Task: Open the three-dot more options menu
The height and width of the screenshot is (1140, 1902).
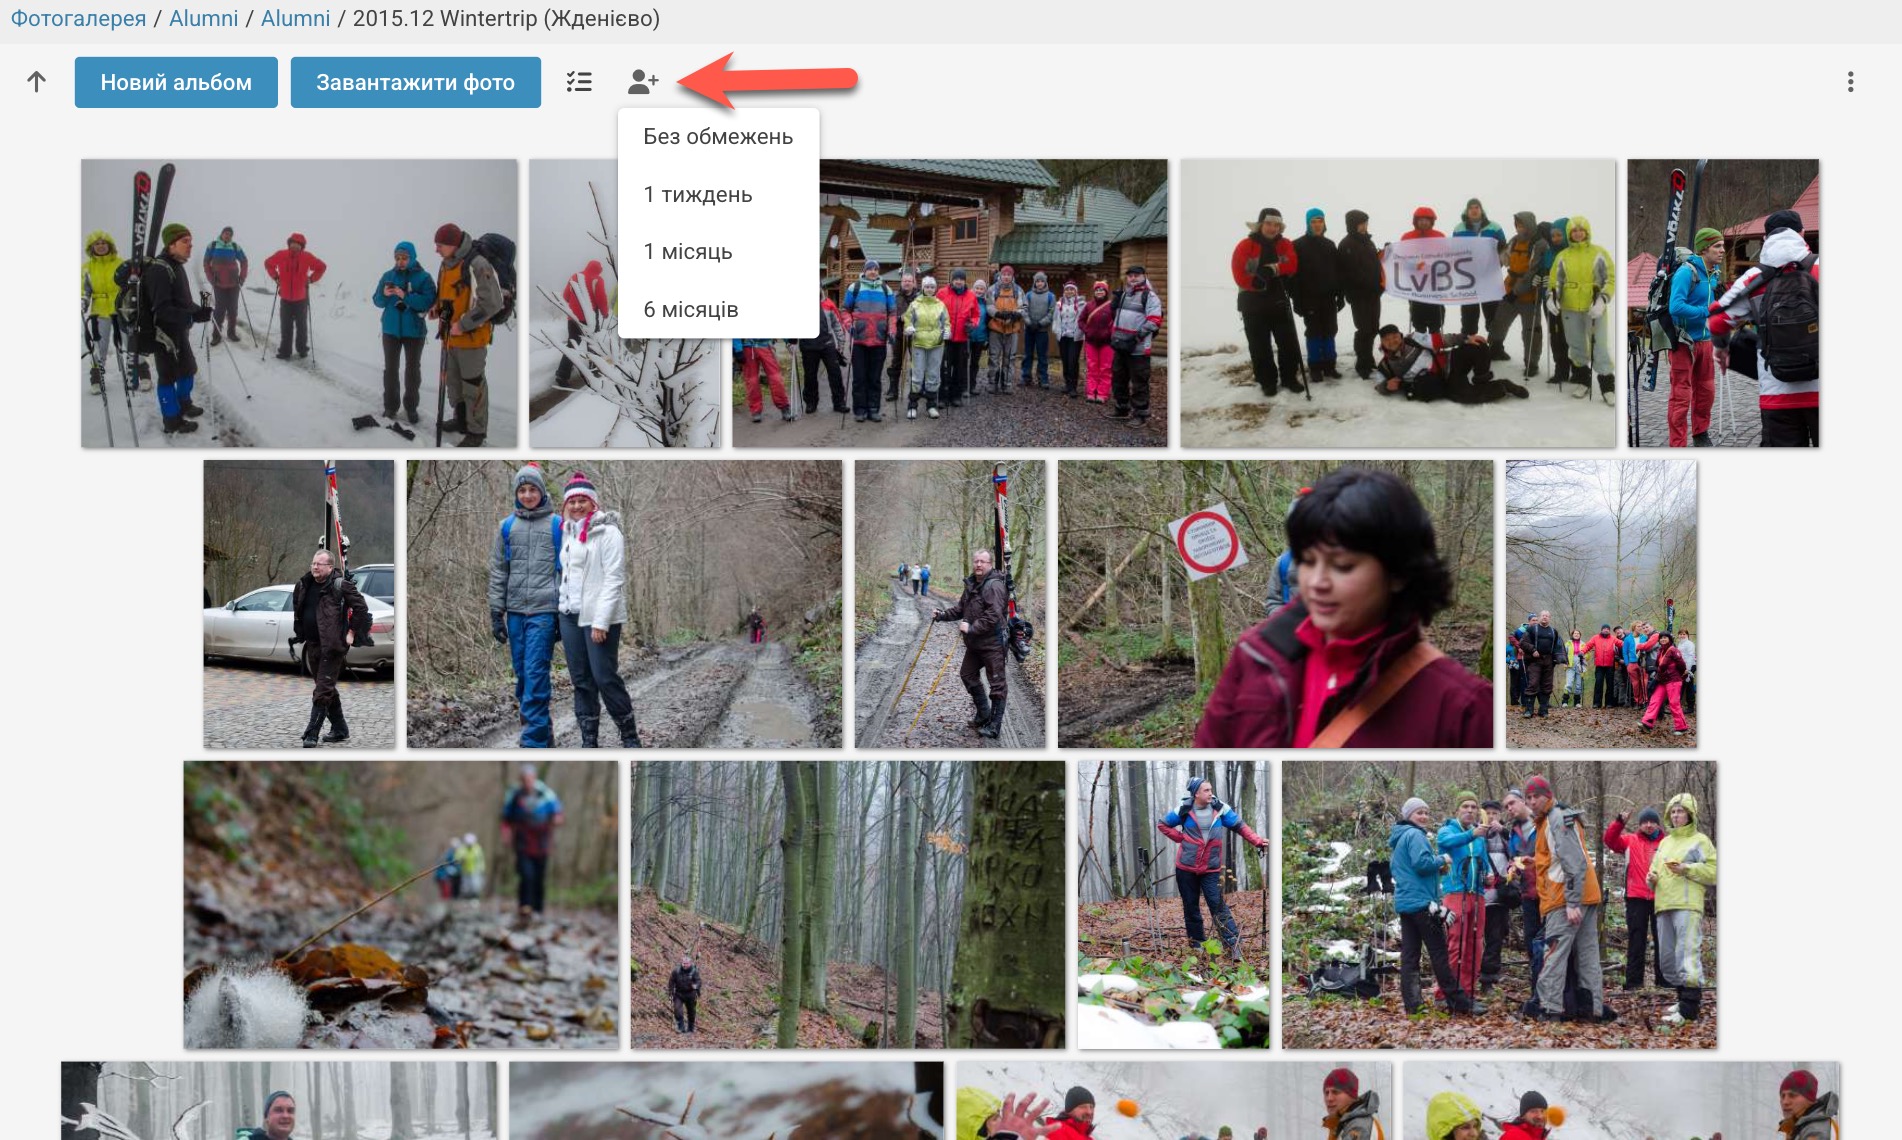Action: pos(1850,82)
